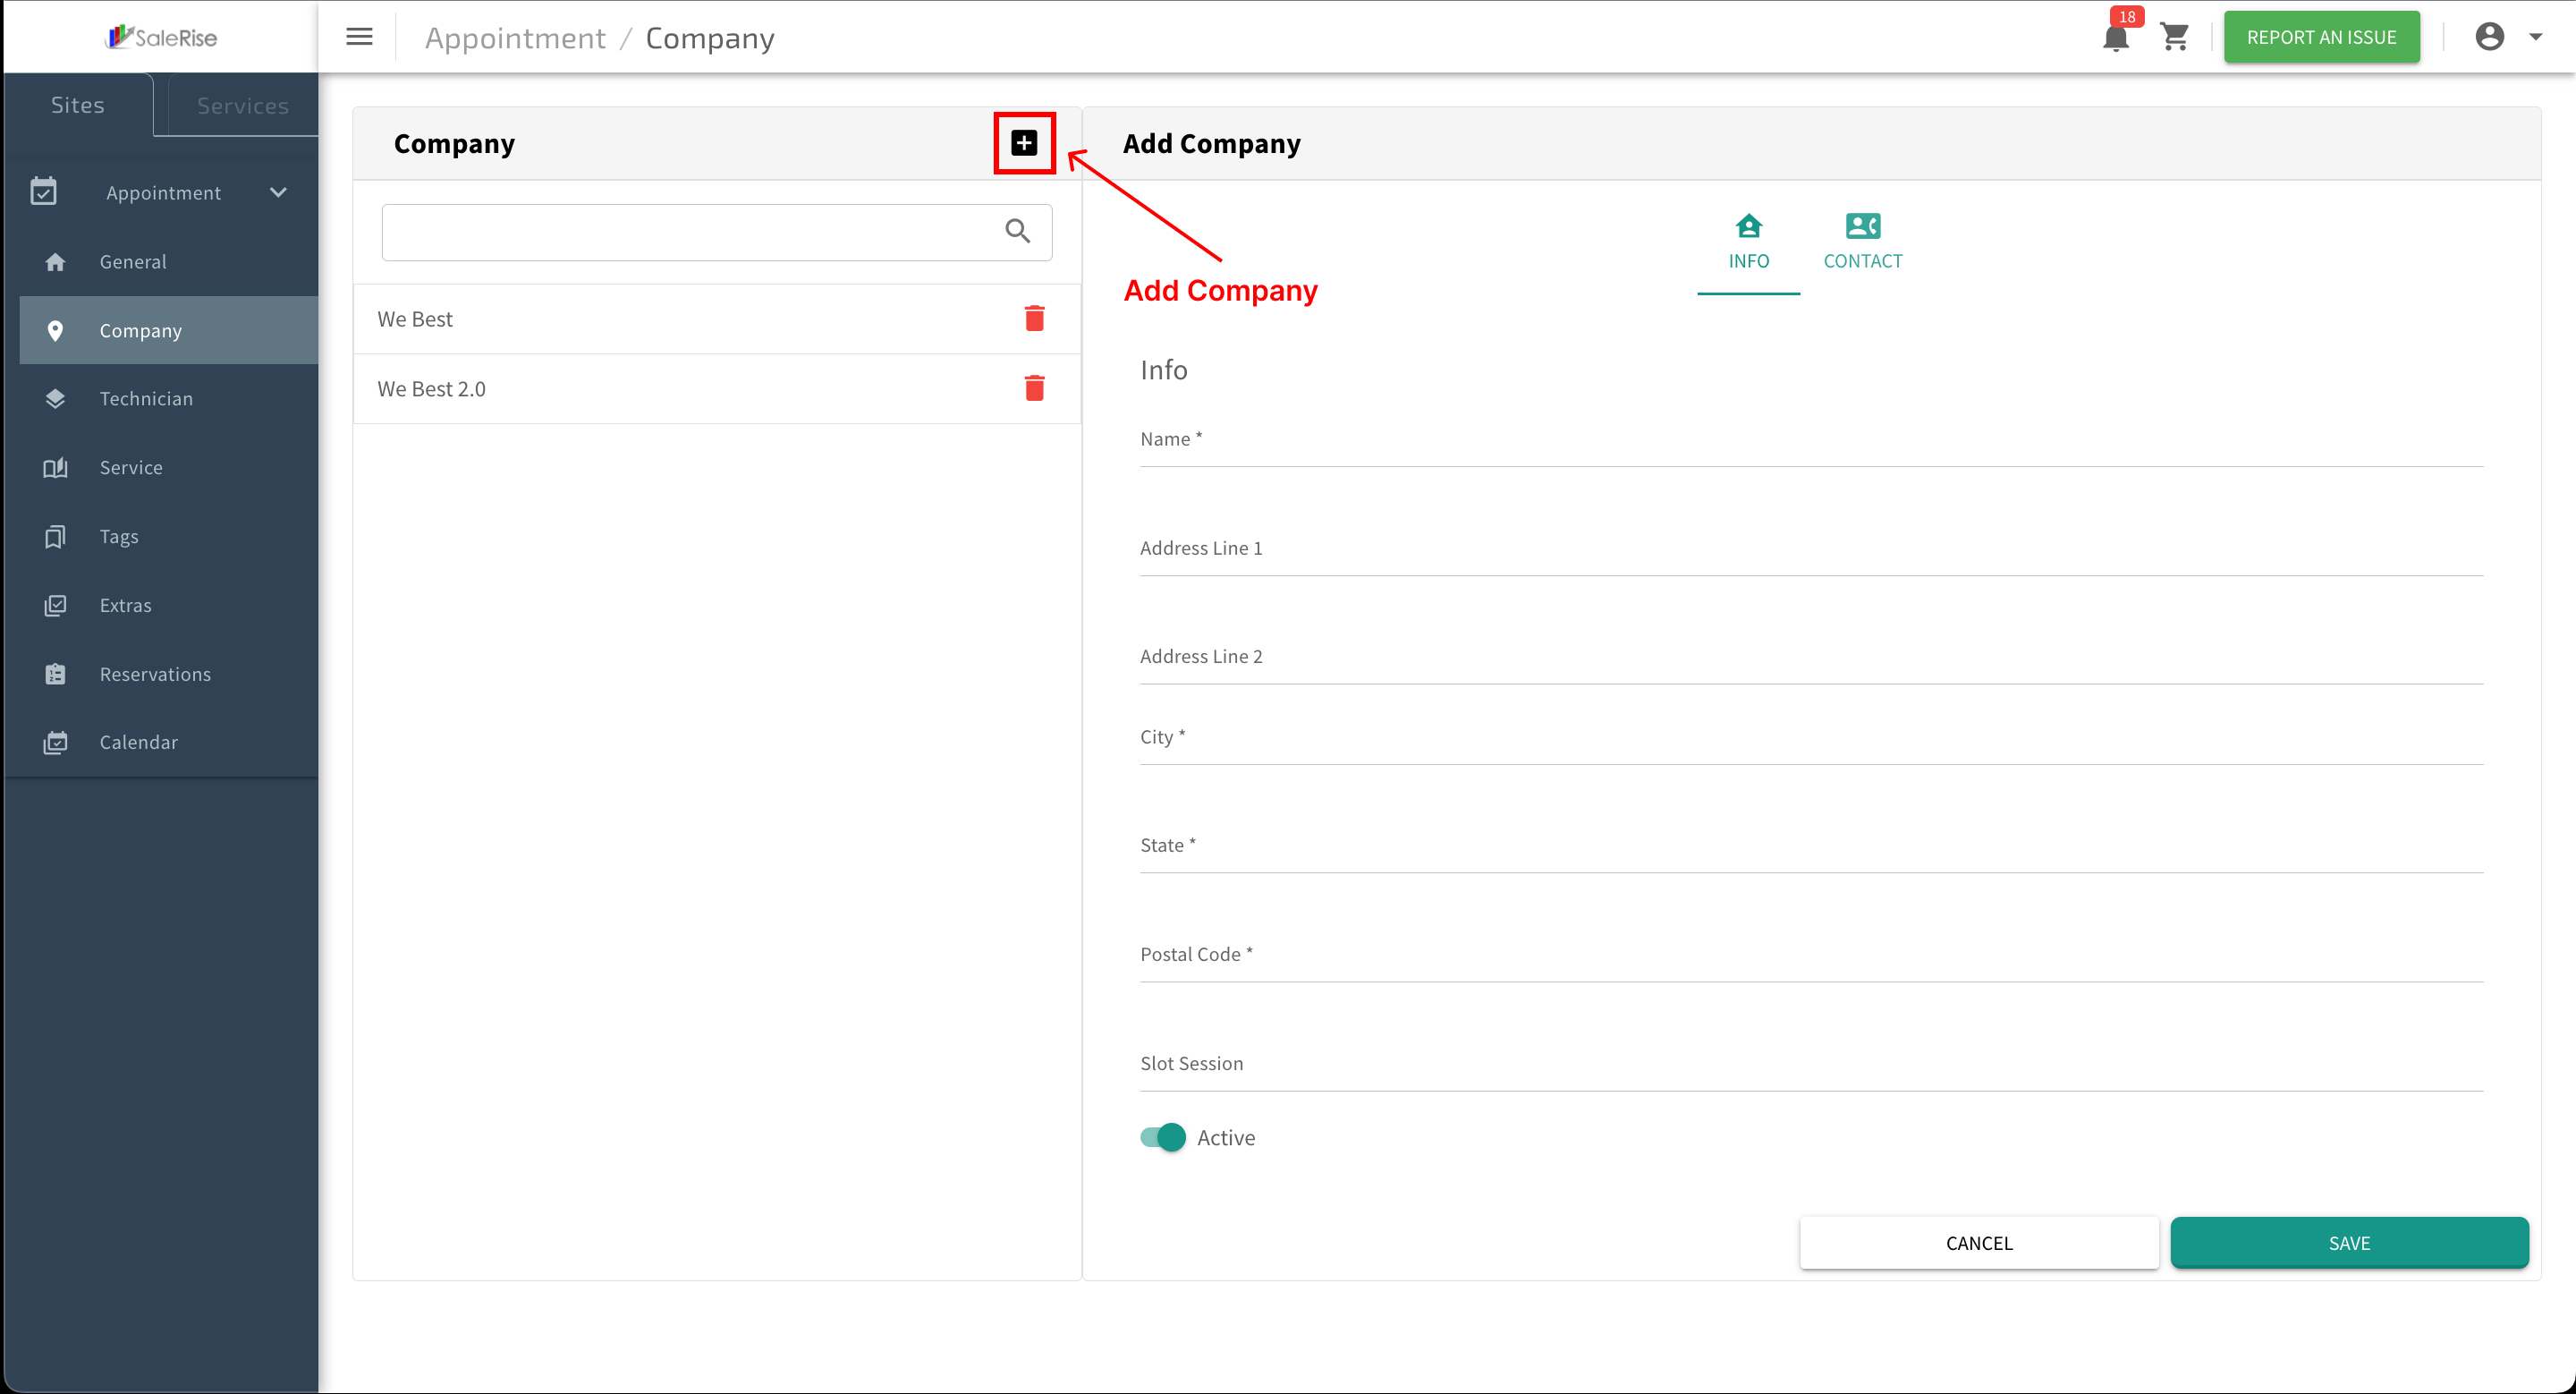Screen dimensions: 2576x1394
Task: Open the user account dropdown arrow
Action: coord(2535,37)
